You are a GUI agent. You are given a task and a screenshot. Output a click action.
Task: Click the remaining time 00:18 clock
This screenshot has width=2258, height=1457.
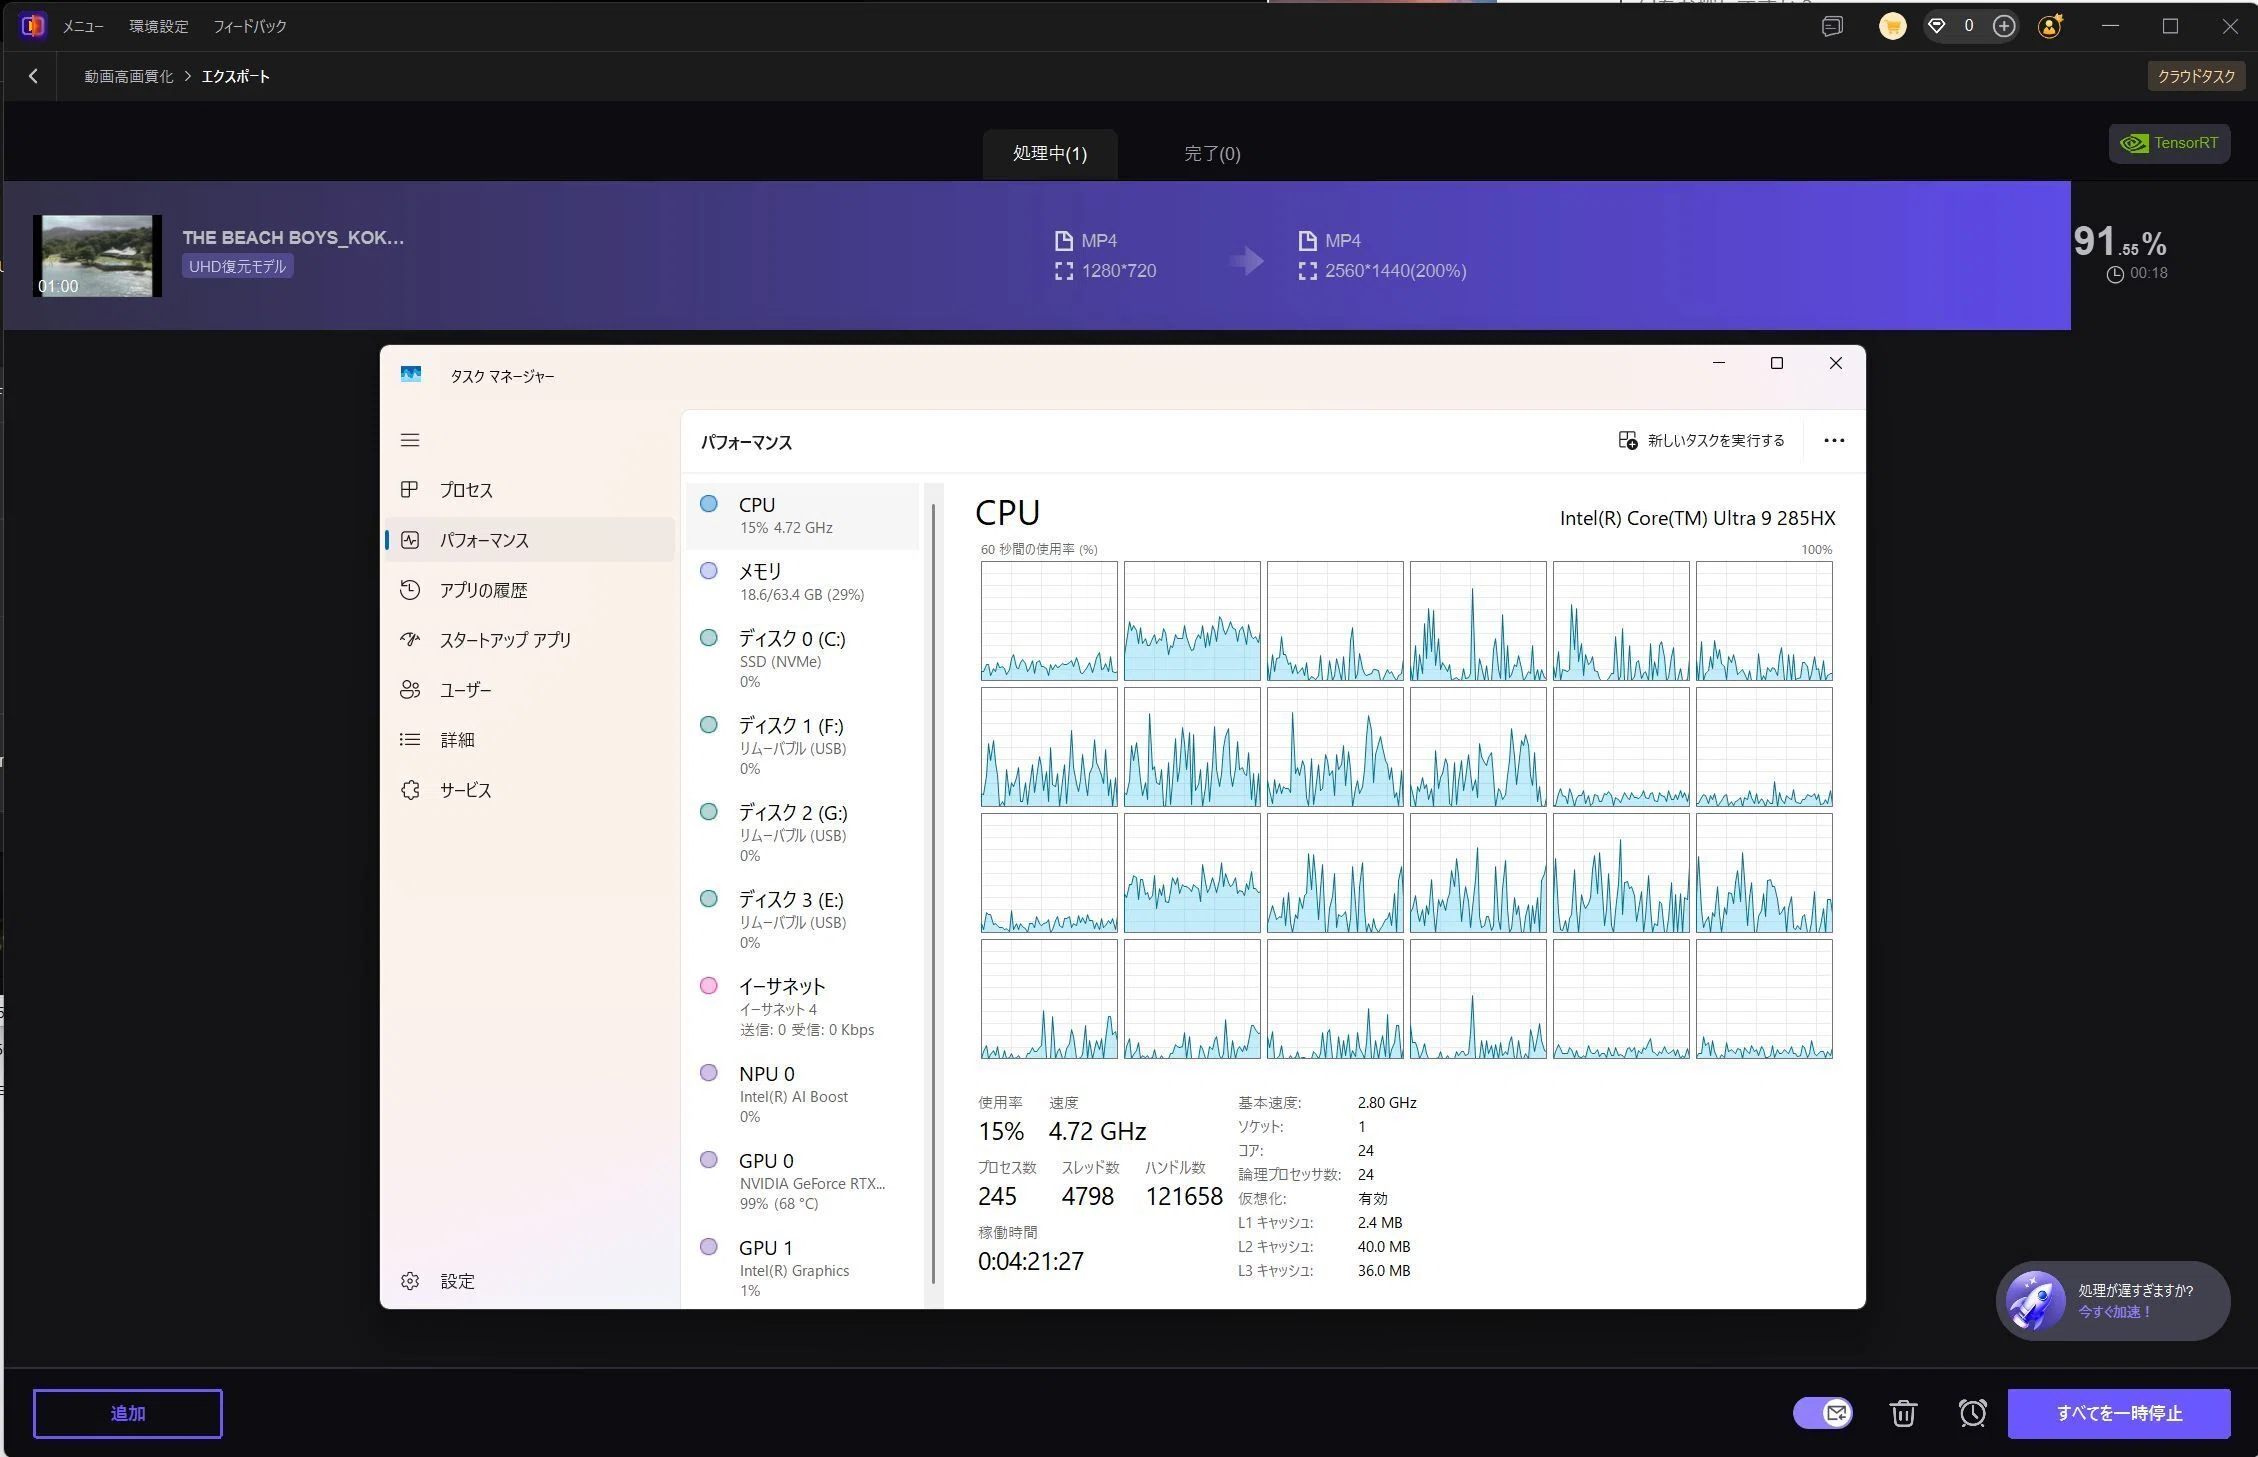(2137, 274)
